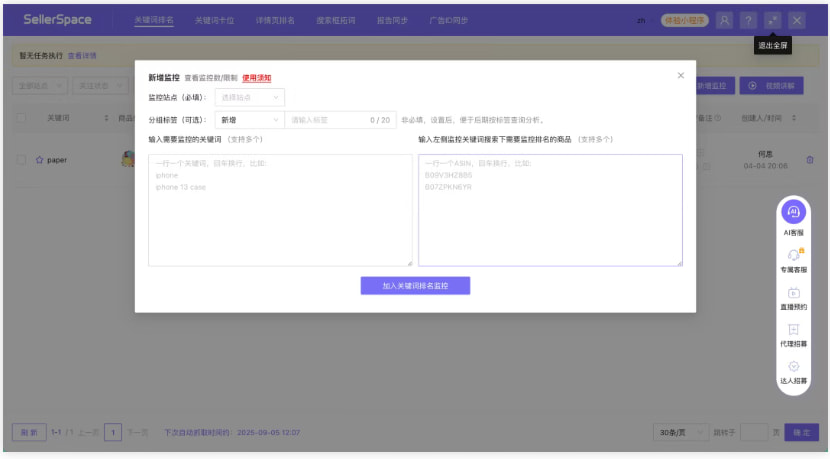Focus the keywords textarea on the left
The width and height of the screenshot is (830, 459).
coord(280,210)
